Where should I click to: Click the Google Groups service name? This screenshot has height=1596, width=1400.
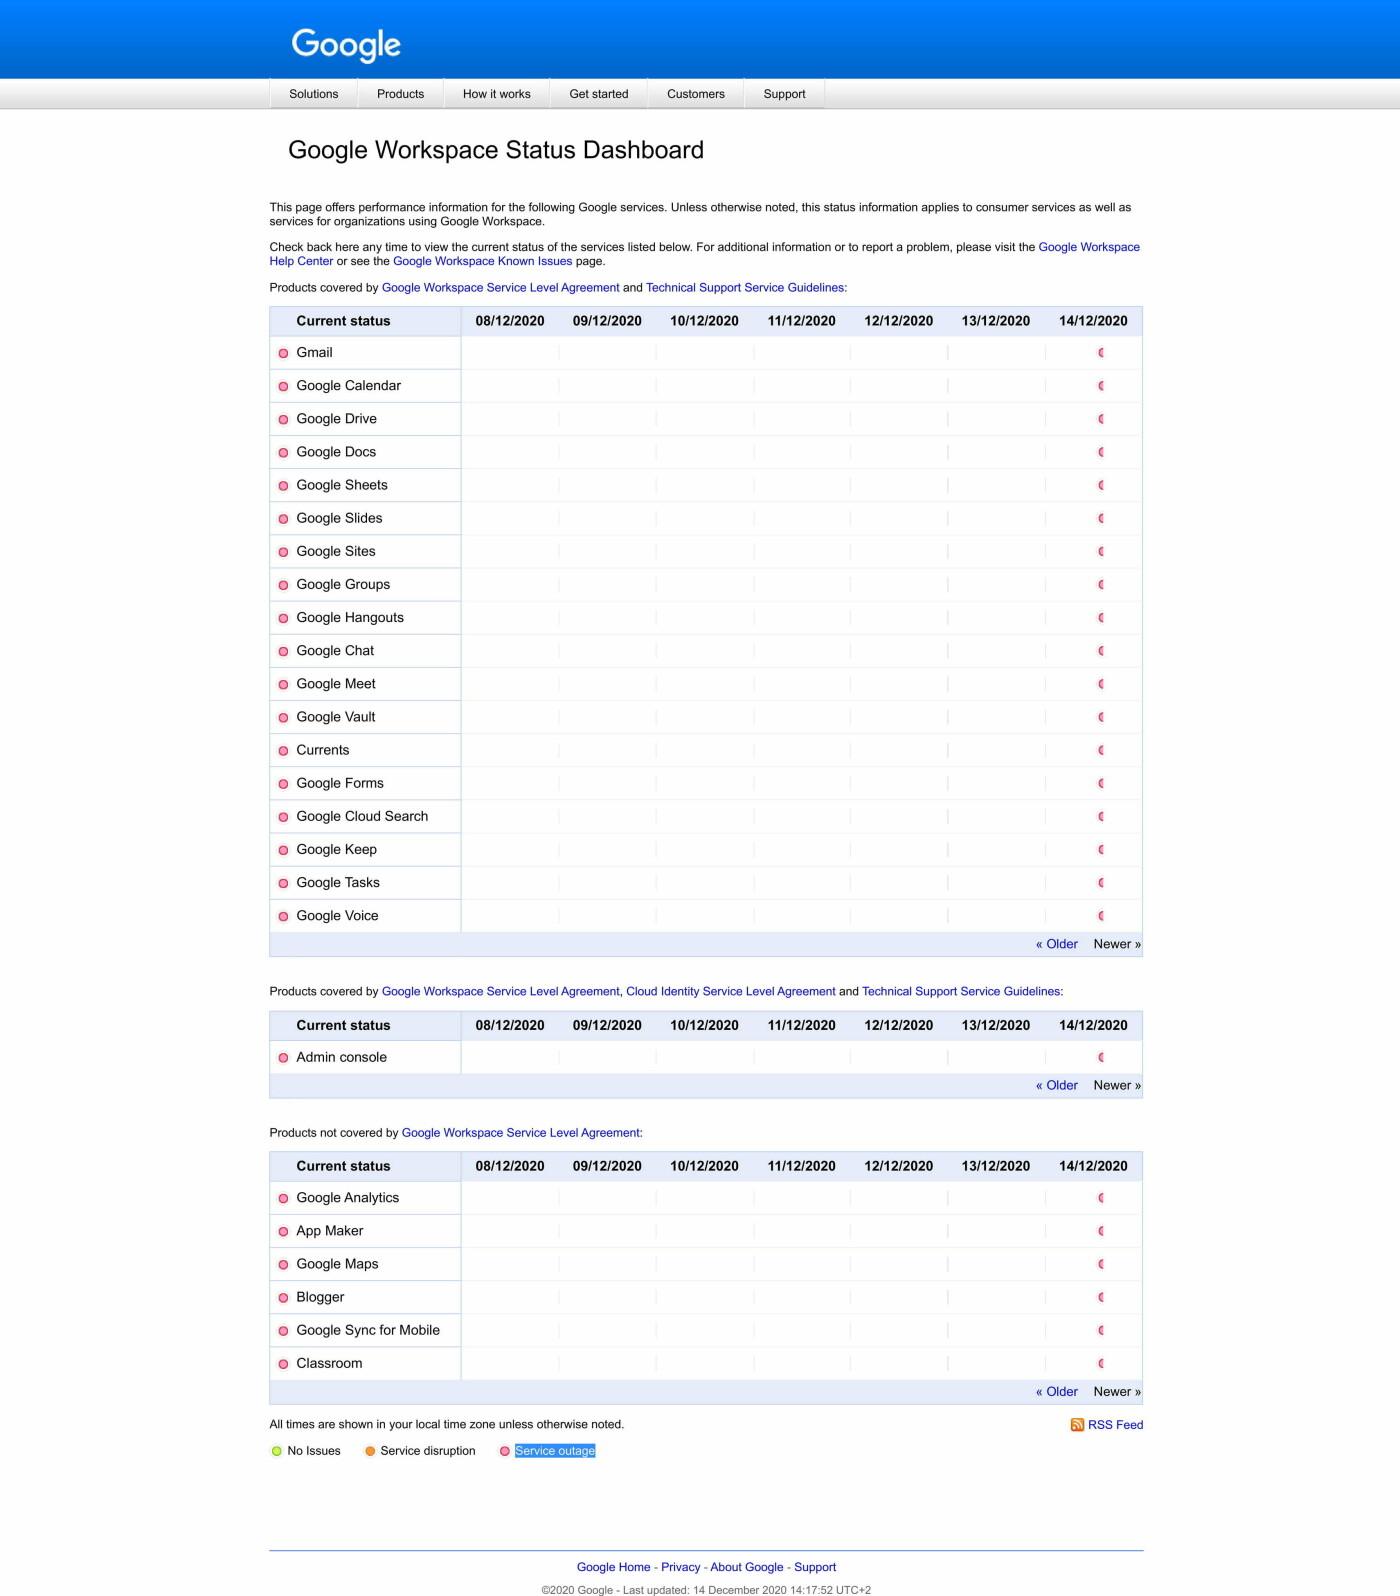(x=343, y=585)
